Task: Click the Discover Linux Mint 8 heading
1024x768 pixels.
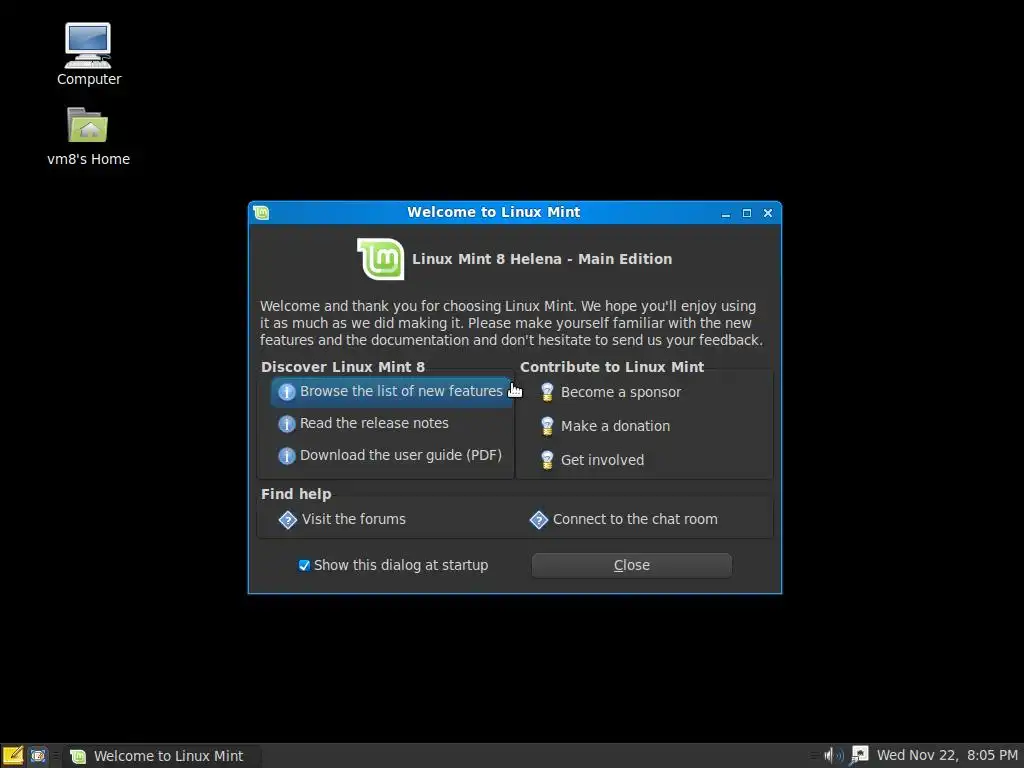Action: pyautogui.click(x=343, y=367)
